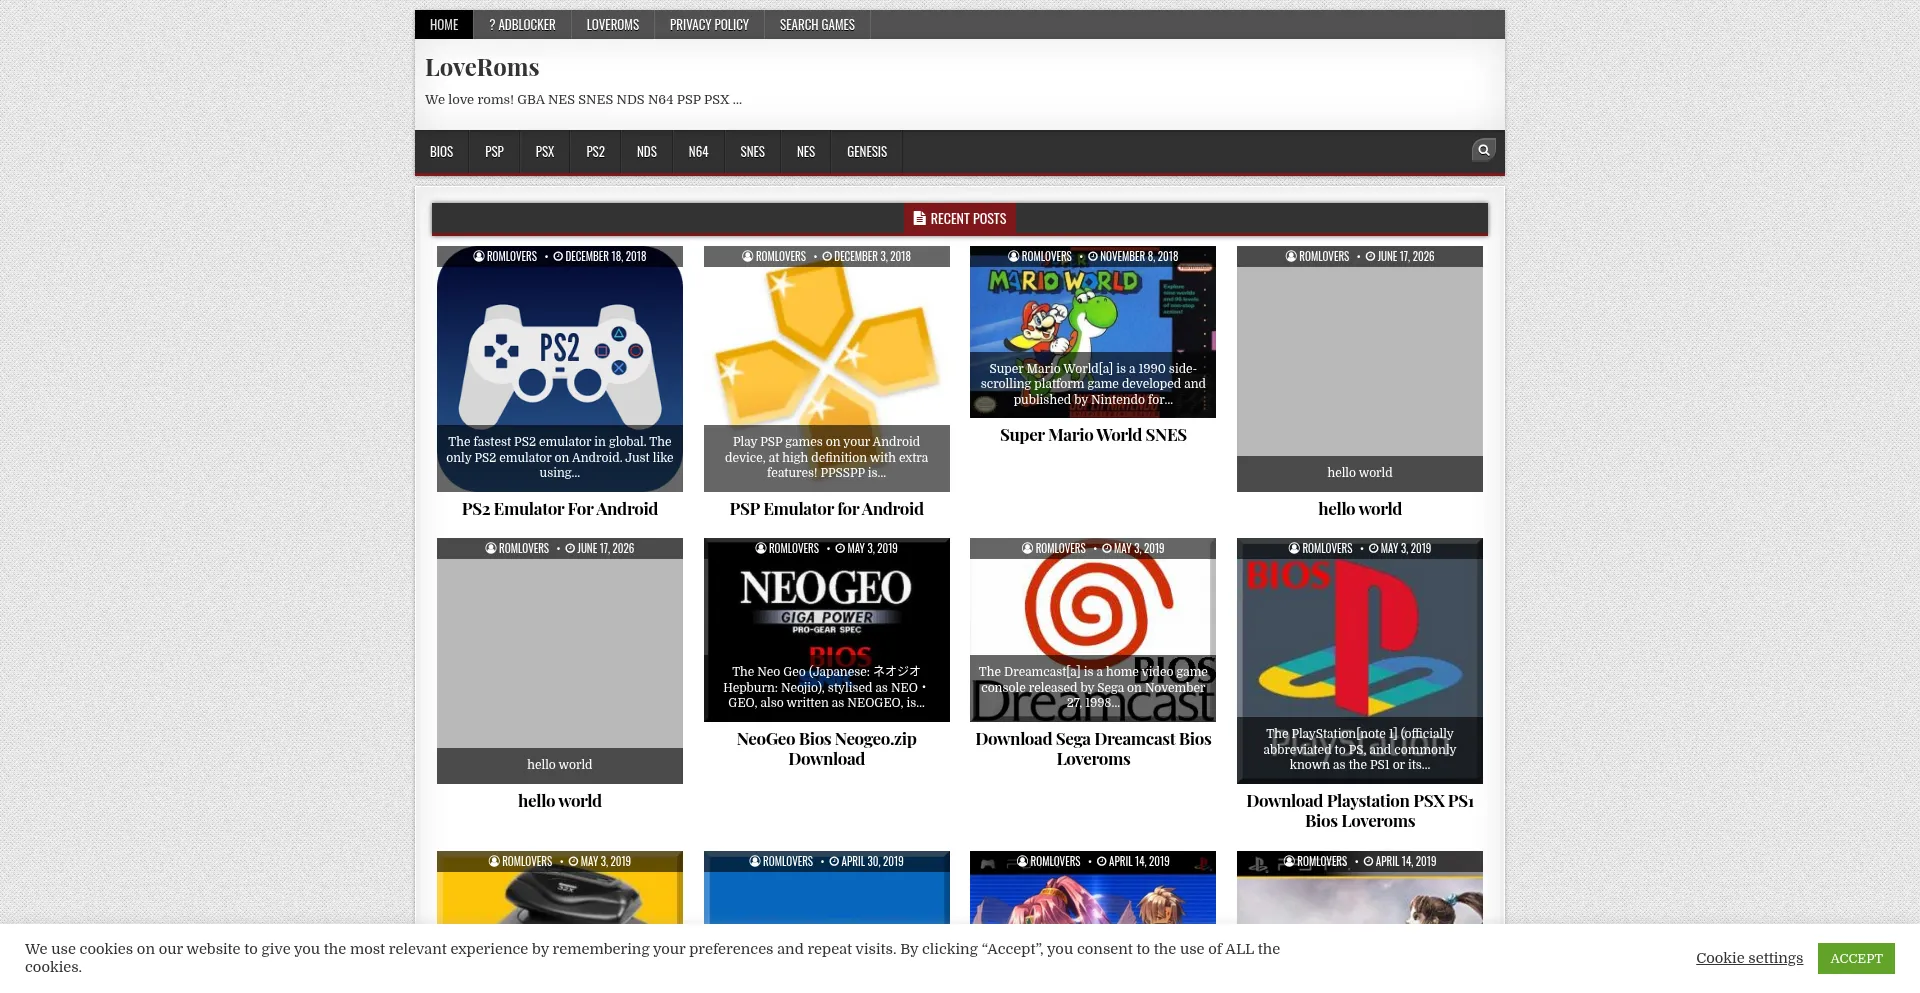1920x993 pixels.
Task: Open the LOVEROMS top menu link
Action: (x=613, y=25)
